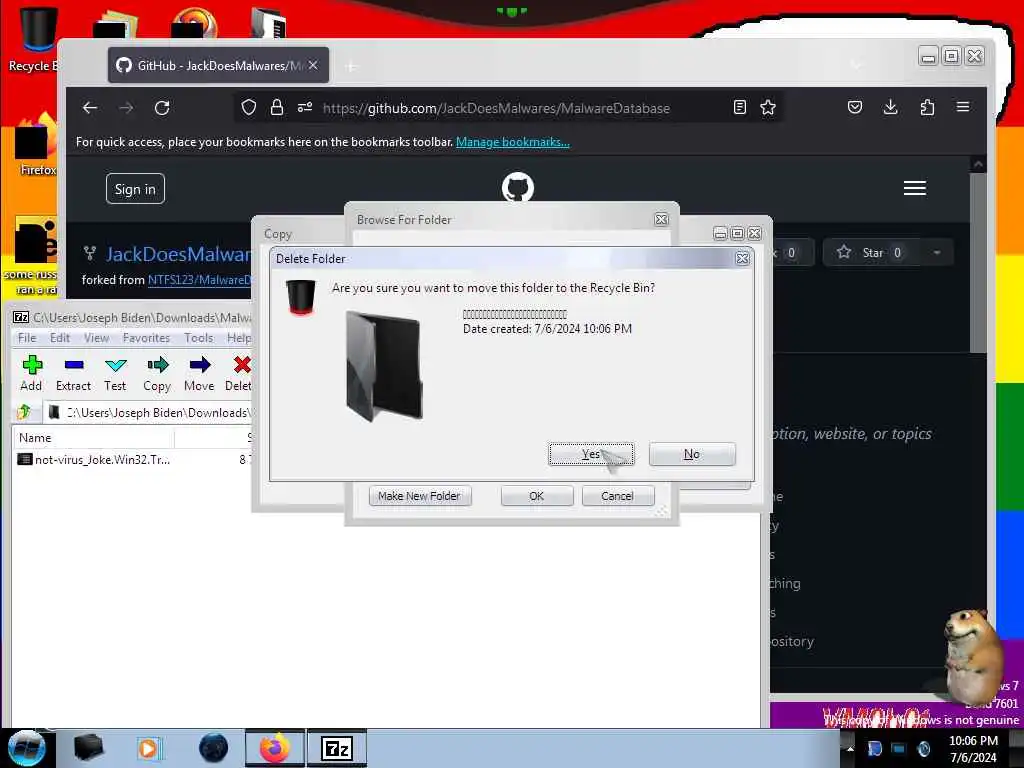Viewport: 1024px width, 768px height.
Task: Open the Firefox application hamburger menu
Action: (963, 108)
